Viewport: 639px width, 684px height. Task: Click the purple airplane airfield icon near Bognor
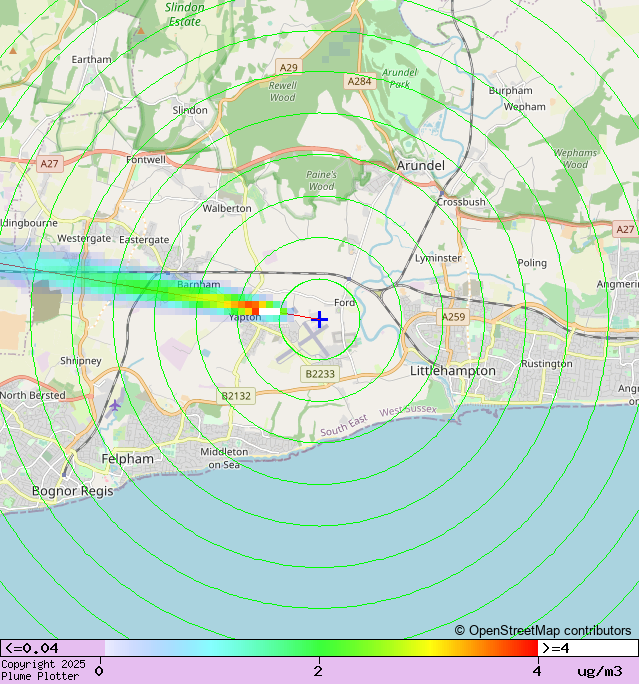[115, 405]
